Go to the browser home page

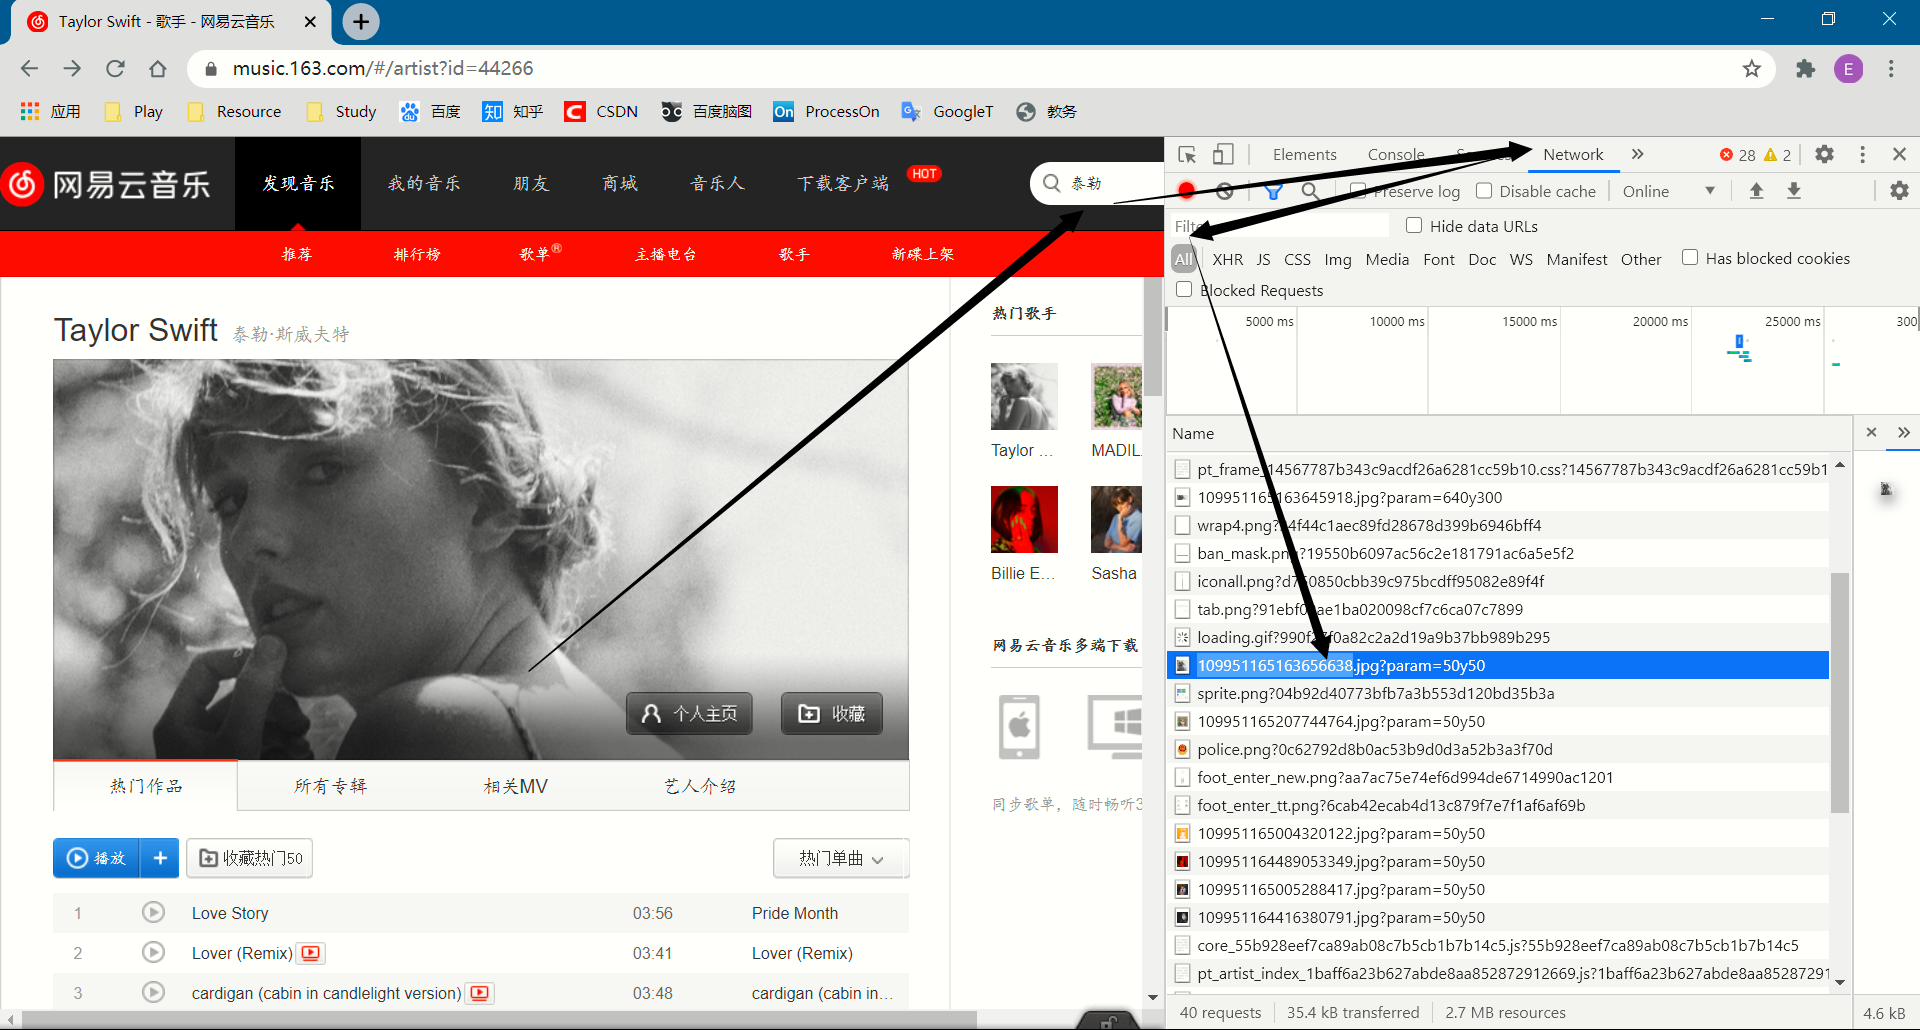click(158, 68)
